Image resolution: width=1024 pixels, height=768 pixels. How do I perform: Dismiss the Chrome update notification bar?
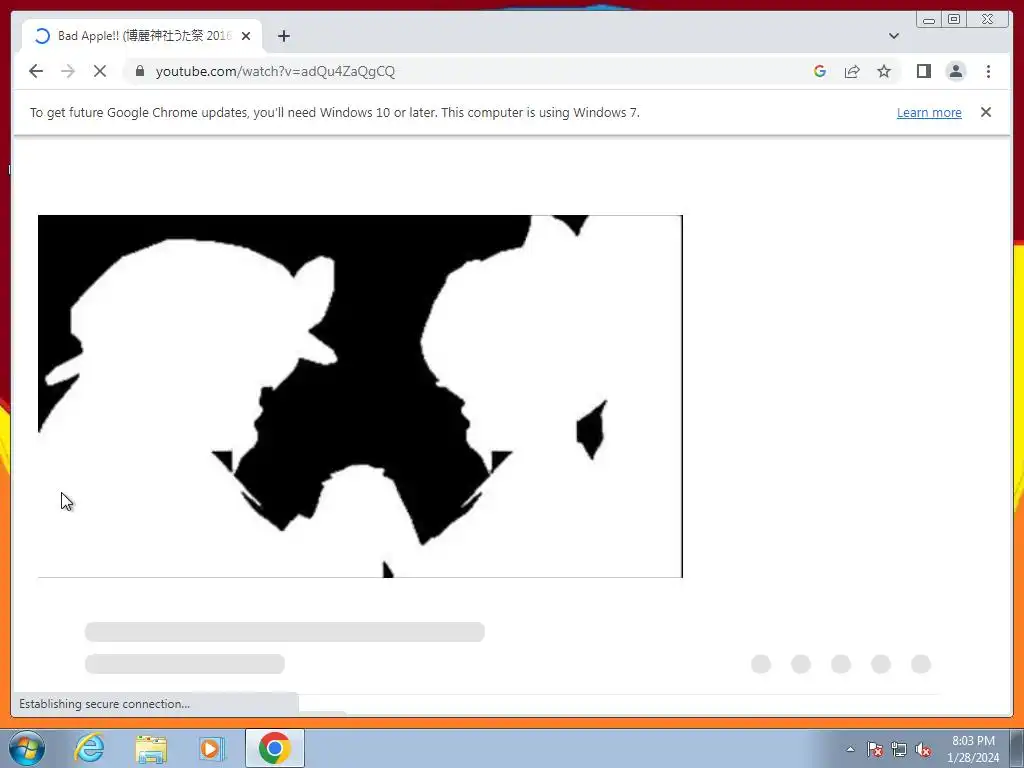(x=986, y=112)
